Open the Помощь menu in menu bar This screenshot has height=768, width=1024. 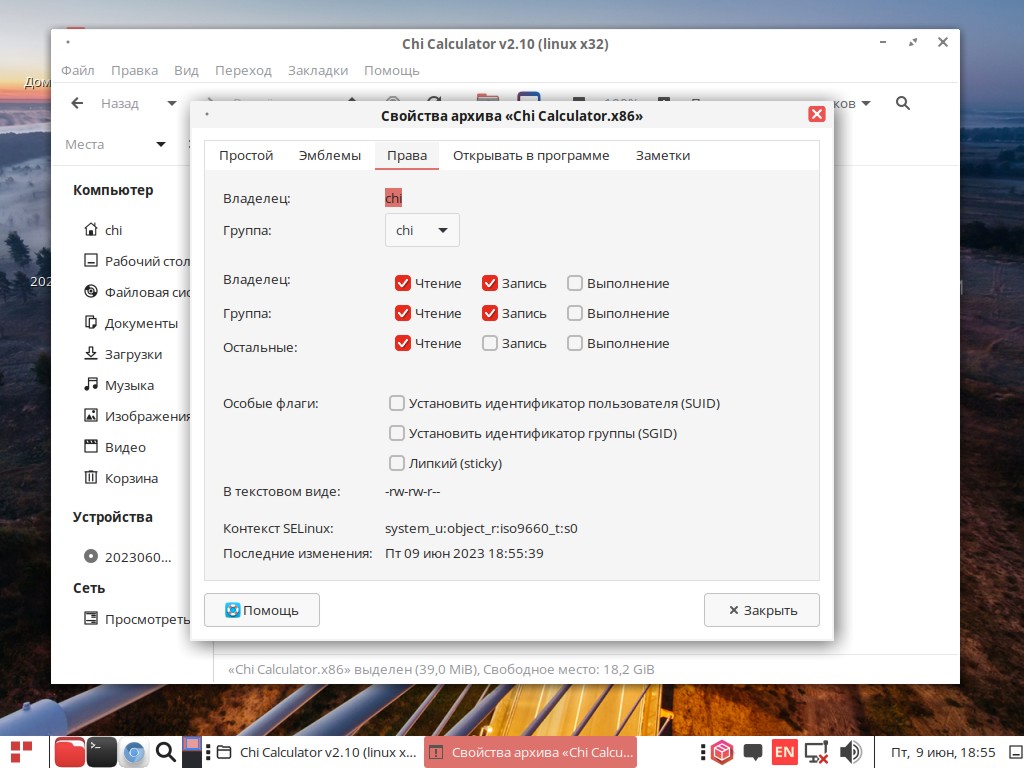click(x=392, y=71)
